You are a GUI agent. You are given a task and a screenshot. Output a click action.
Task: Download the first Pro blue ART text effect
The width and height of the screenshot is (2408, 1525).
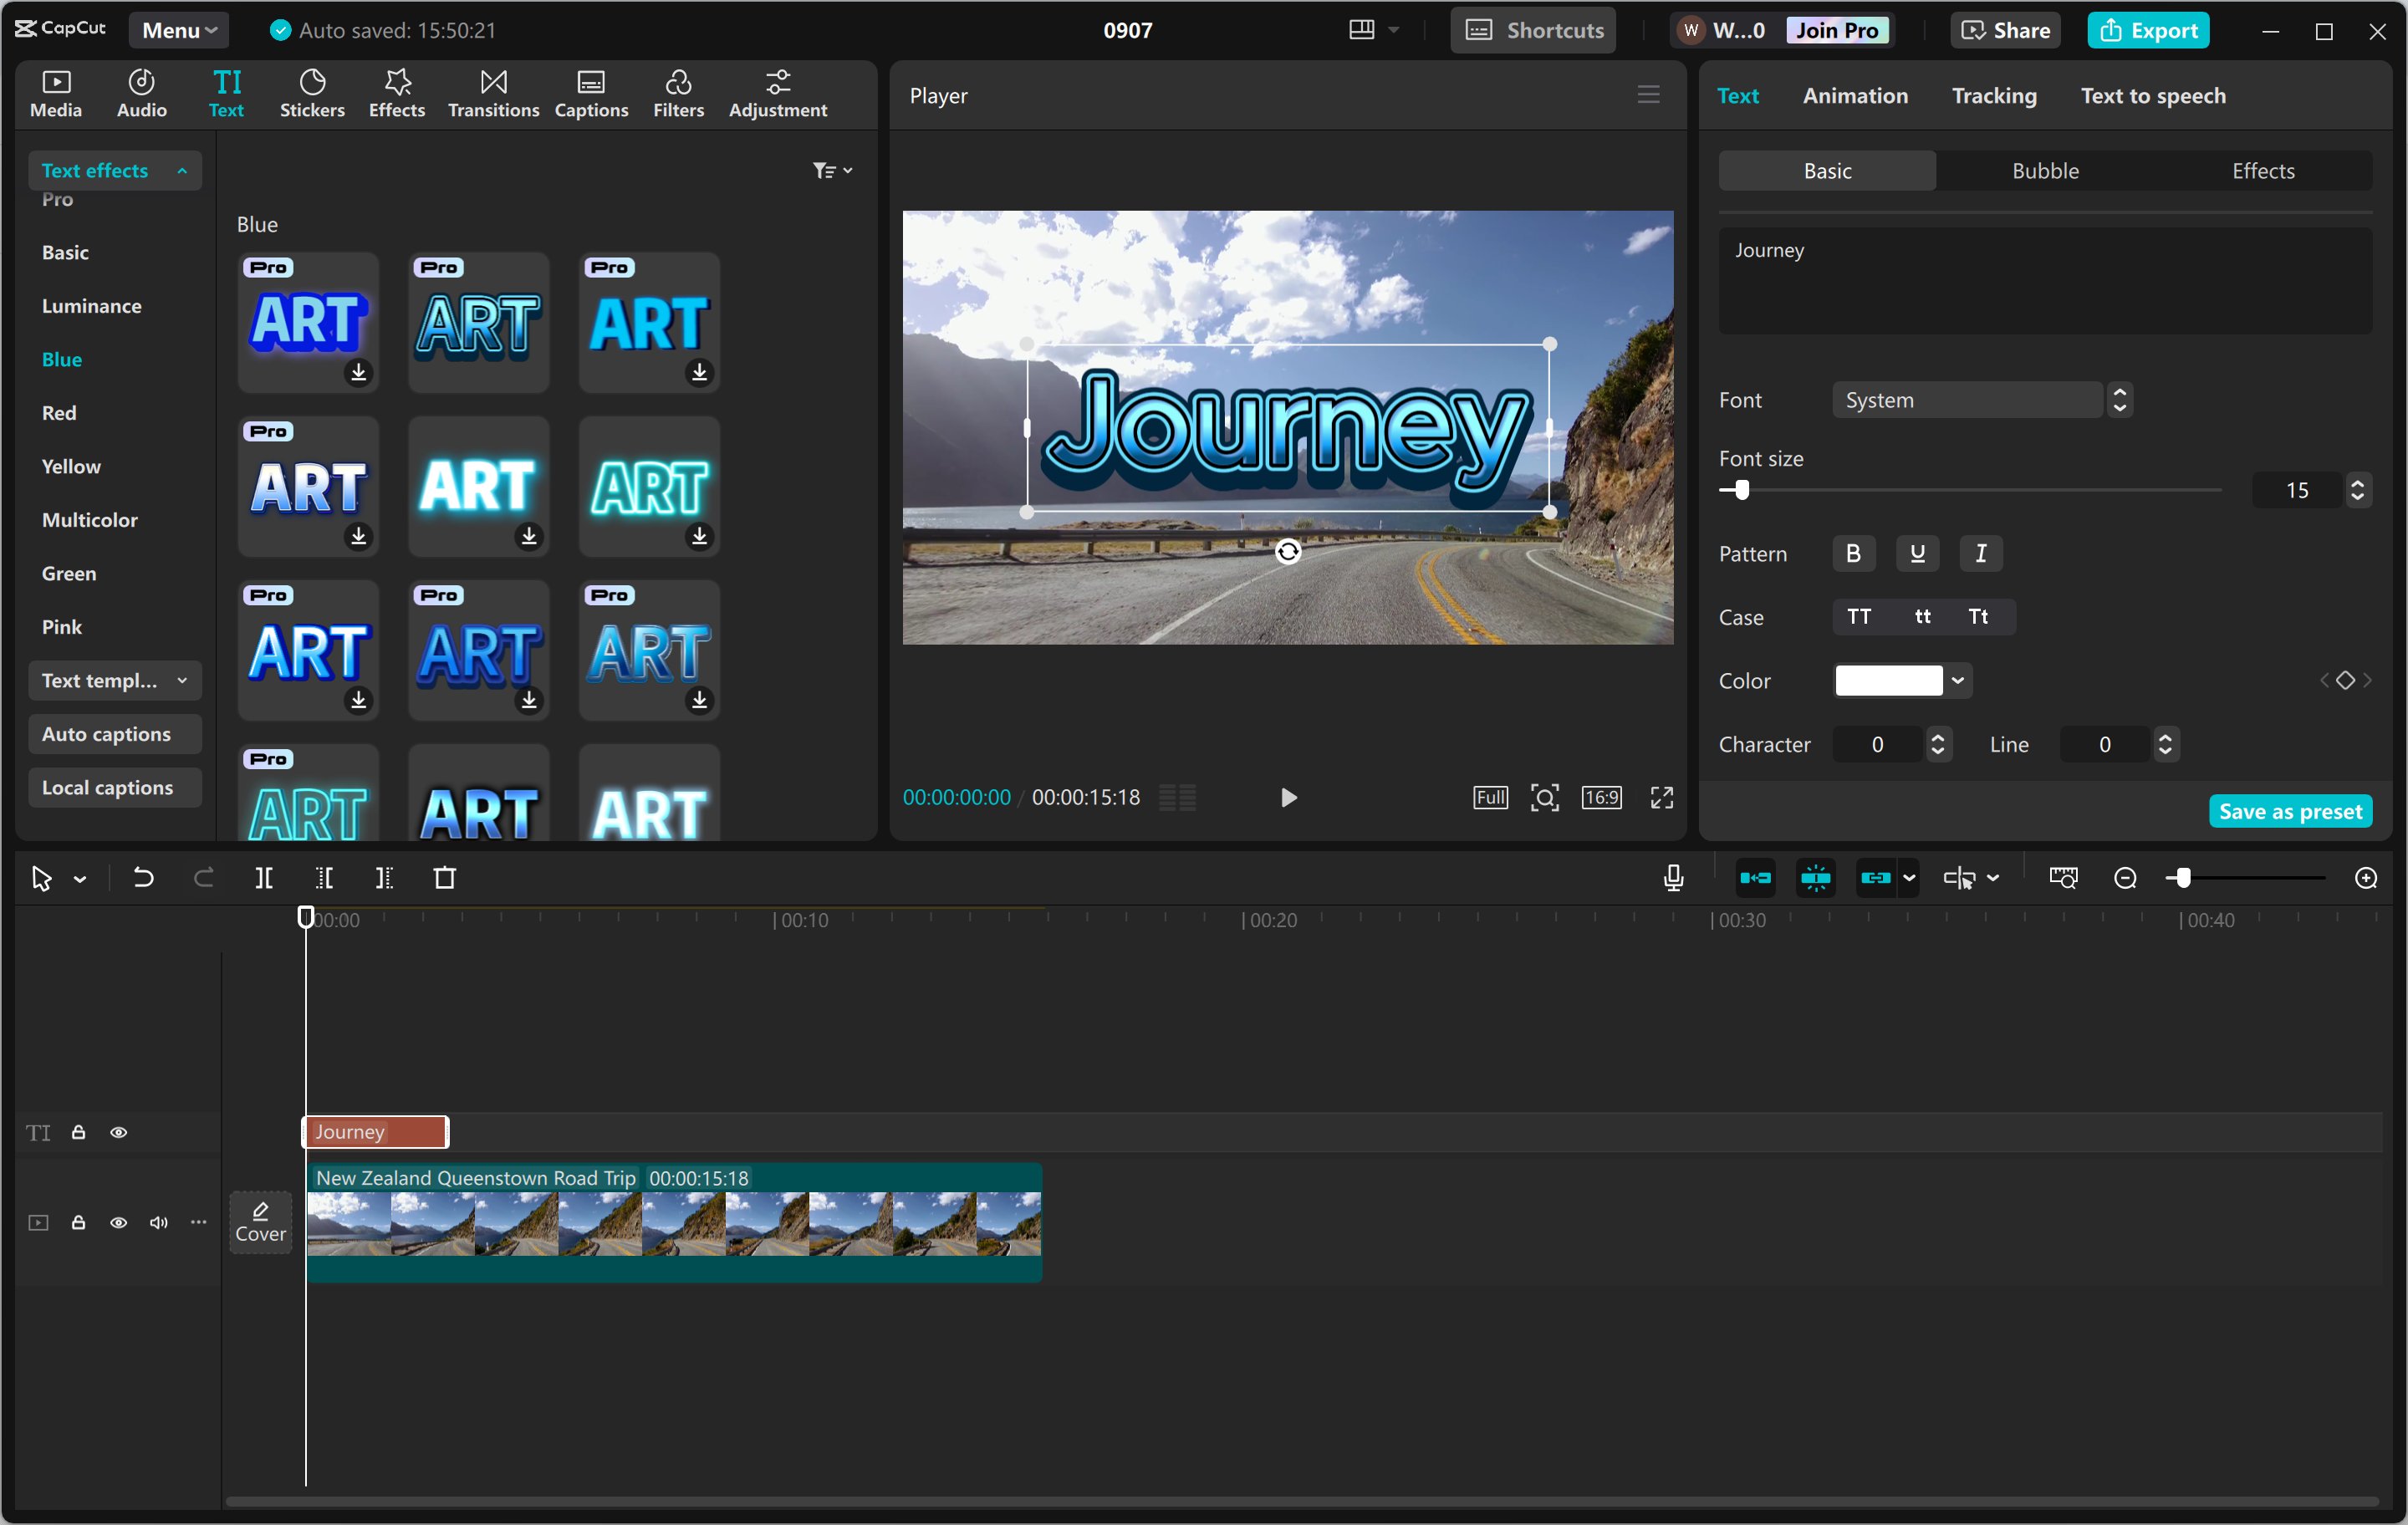coord(359,374)
